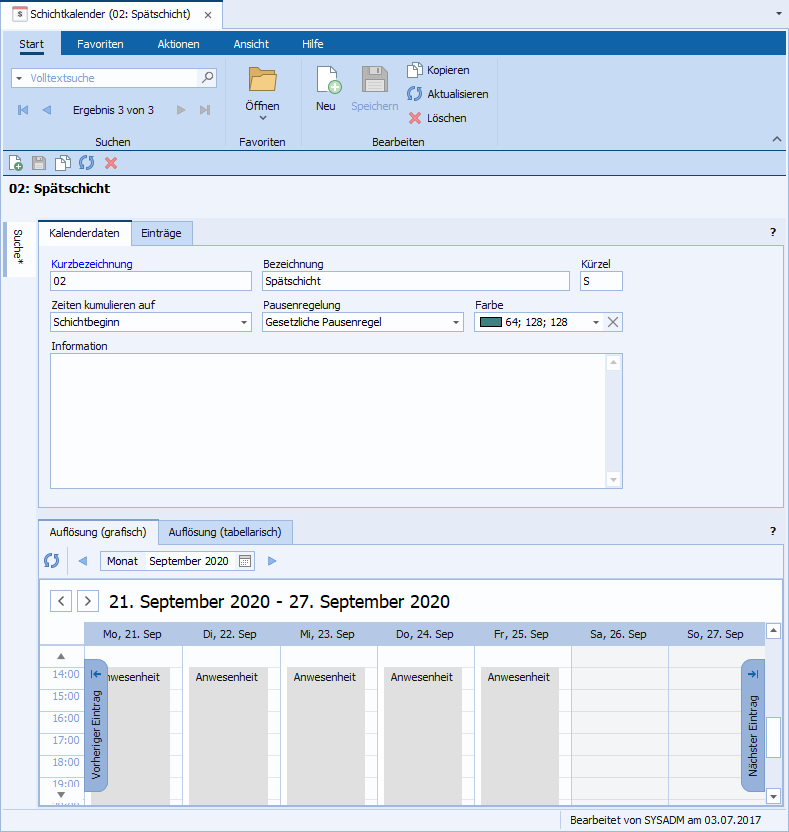Click the Kopieren icon in ribbon
The height and width of the screenshot is (832, 789).
tap(415, 70)
